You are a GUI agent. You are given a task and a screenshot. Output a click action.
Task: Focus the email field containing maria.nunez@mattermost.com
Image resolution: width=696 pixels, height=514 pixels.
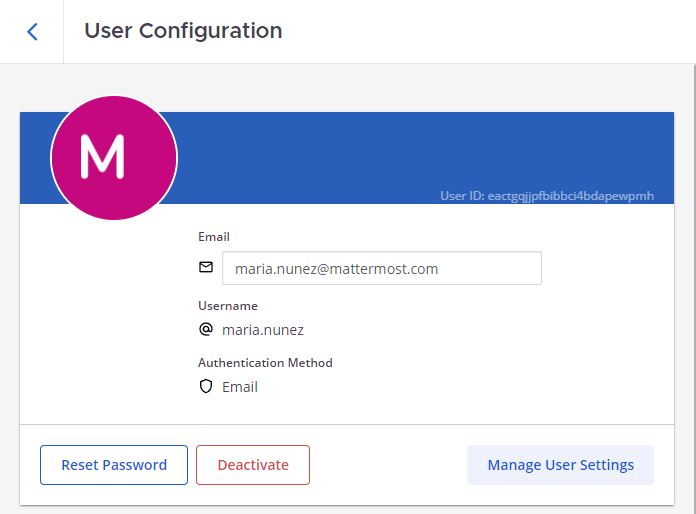coord(382,268)
